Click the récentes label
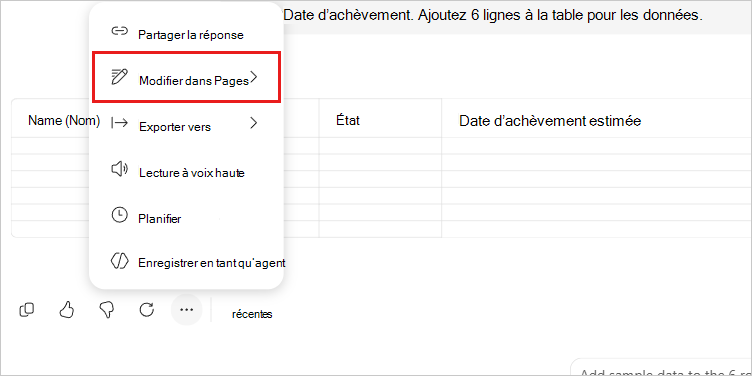 (252, 314)
